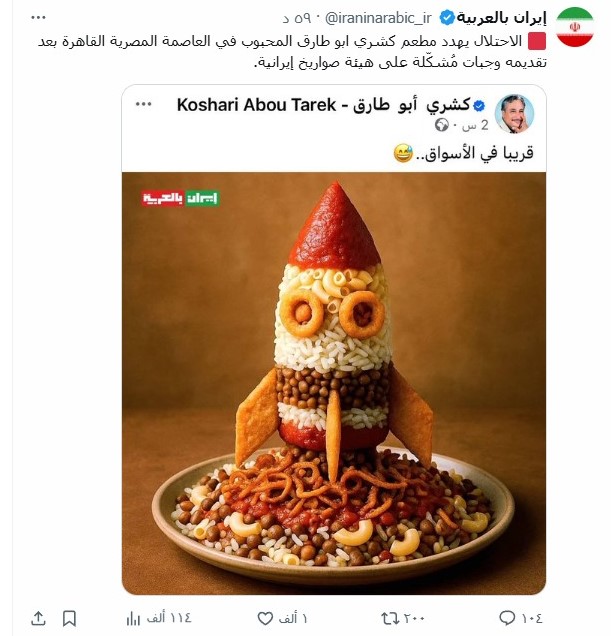This screenshot has height=636, width=611.
Task: Open the Iran flag profile avatar
Action: click(x=574, y=26)
